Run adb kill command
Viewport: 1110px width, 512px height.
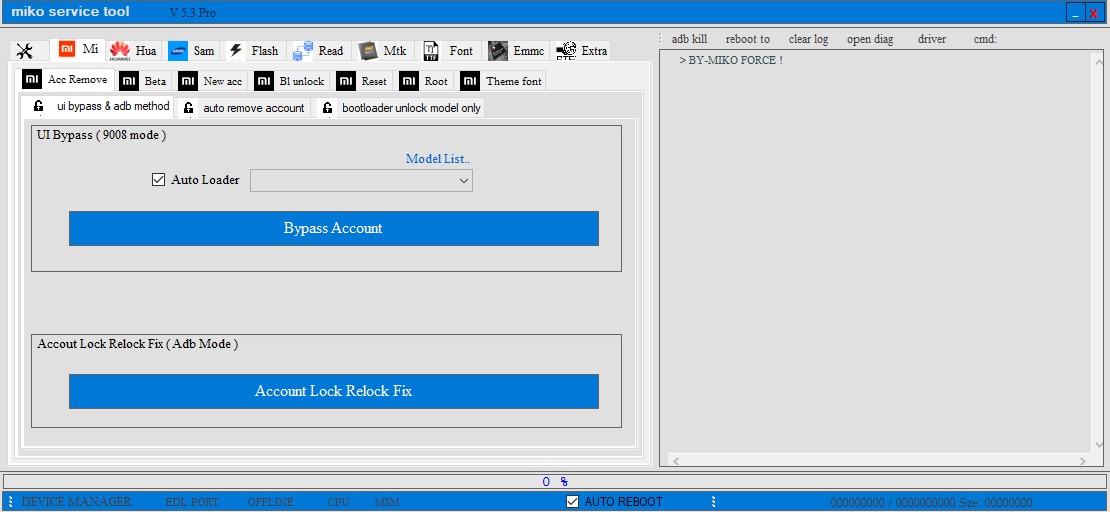click(690, 39)
